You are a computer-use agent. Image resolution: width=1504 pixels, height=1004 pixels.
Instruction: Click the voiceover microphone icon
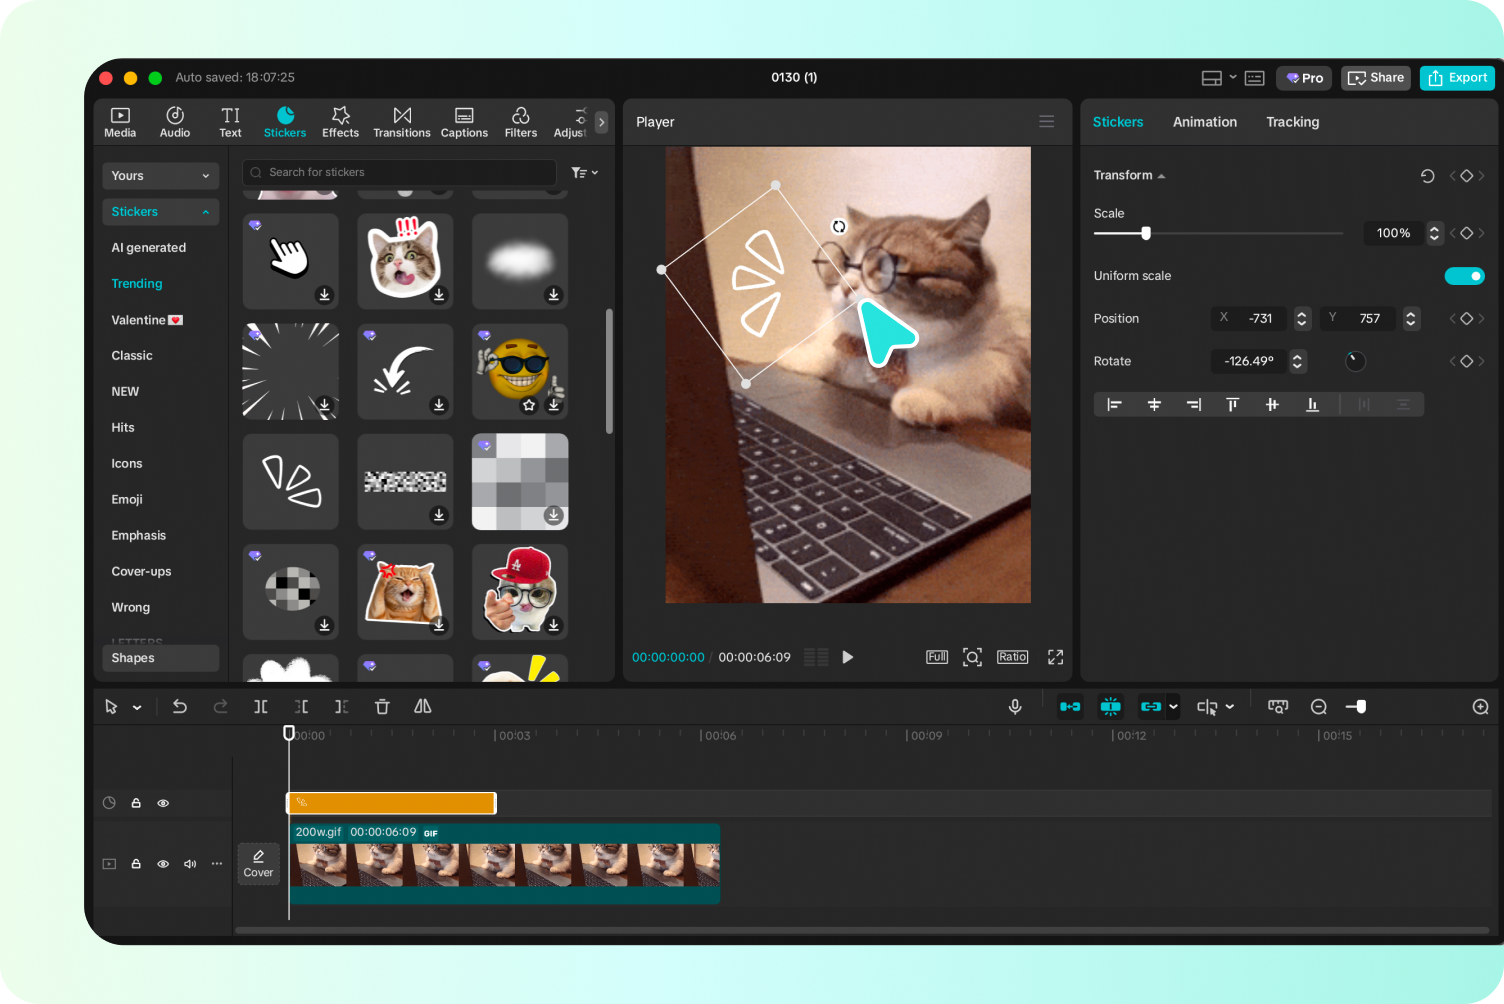click(x=1014, y=706)
